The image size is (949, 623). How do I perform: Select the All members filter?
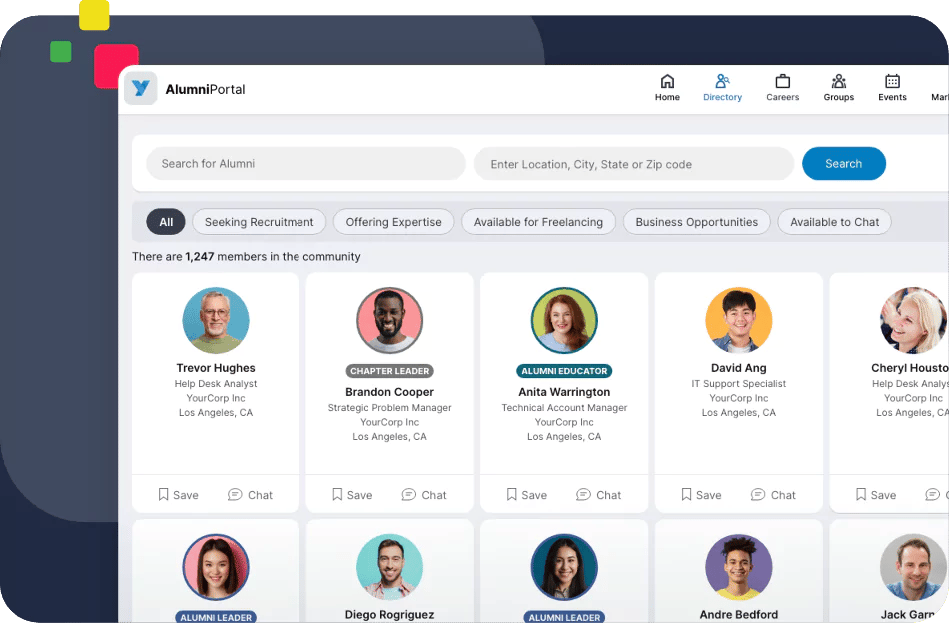click(165, 221)
